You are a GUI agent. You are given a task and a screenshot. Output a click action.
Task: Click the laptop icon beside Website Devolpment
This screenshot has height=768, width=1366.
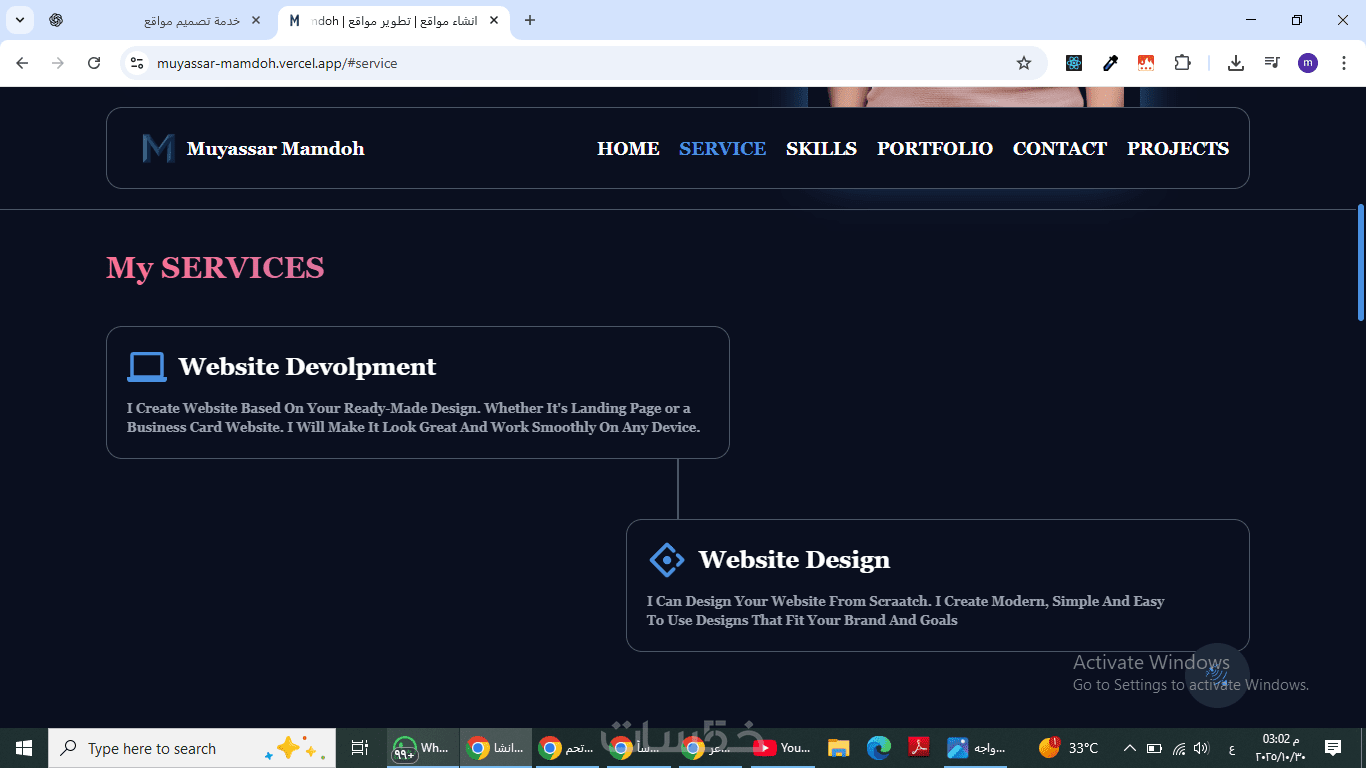tap(147, 367)
